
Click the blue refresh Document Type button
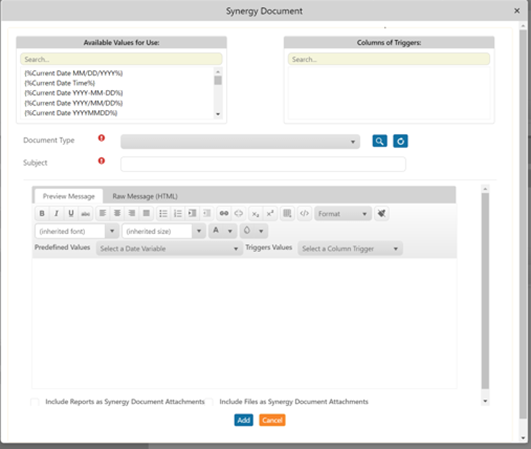point(400,141)
